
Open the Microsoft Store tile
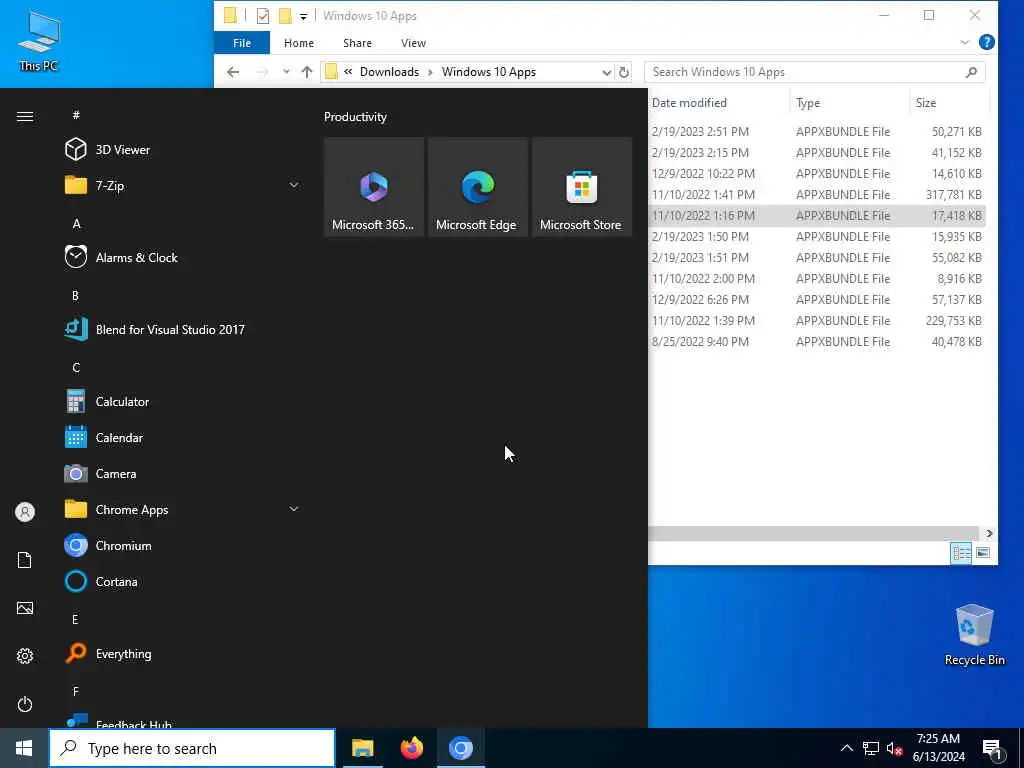pos(582,187)
